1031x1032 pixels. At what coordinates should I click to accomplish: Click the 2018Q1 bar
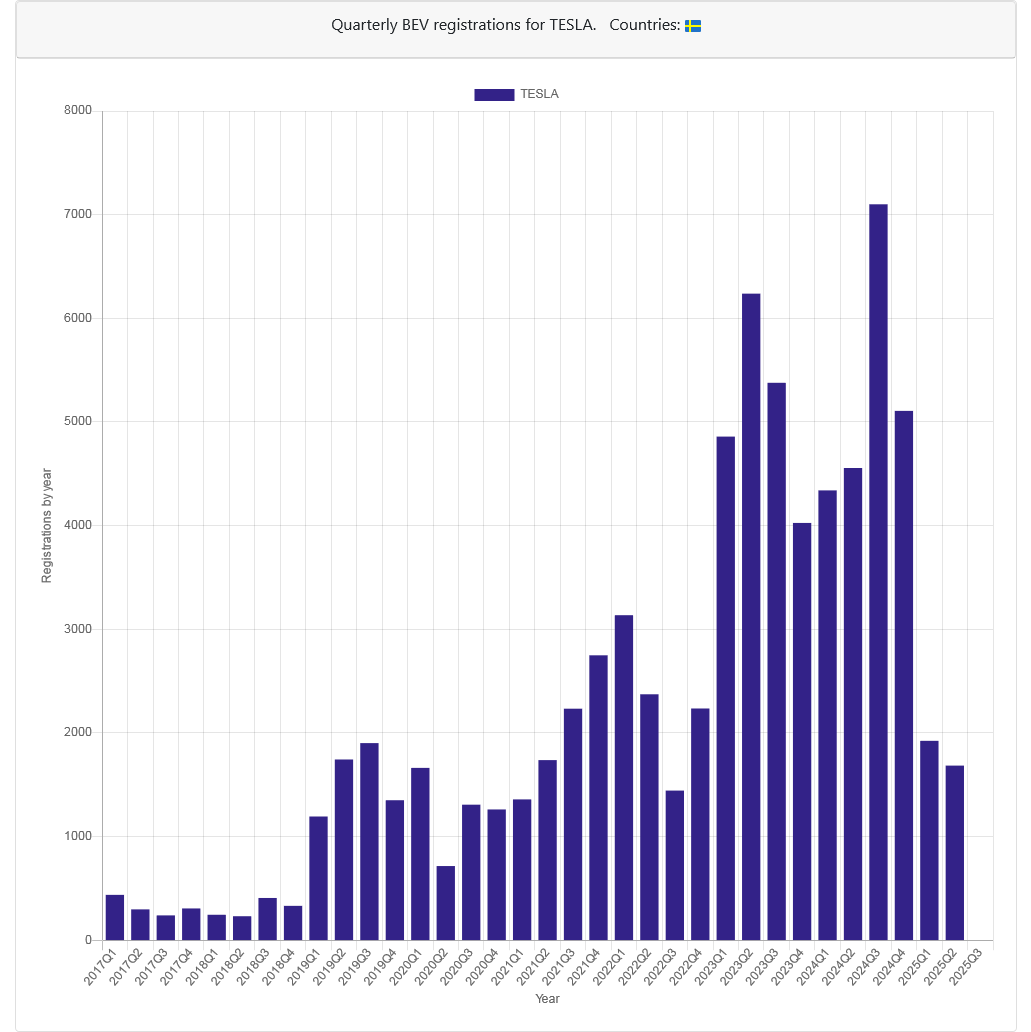(217, 927)
